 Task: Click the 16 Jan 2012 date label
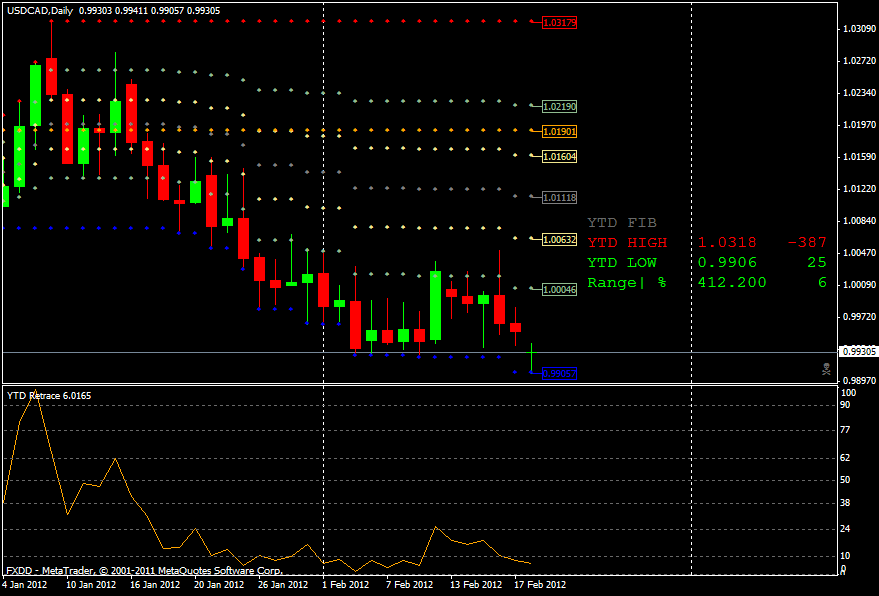tap(155, 585)
